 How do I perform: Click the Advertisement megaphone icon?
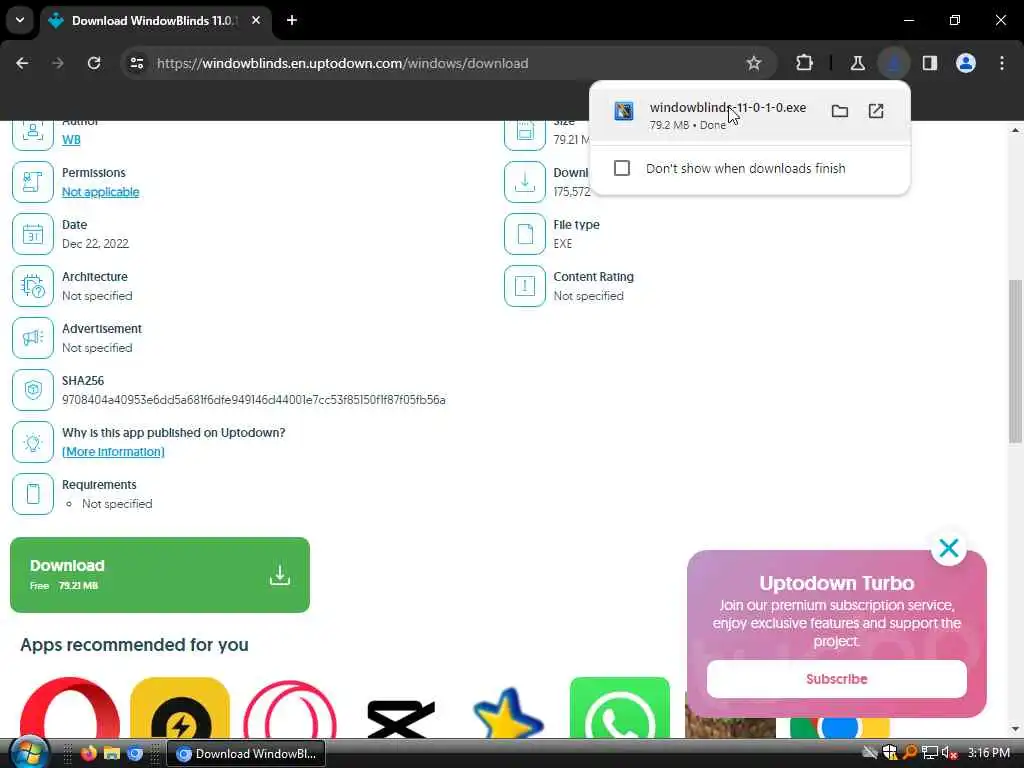pyautogui.click(x=33, y=338)
